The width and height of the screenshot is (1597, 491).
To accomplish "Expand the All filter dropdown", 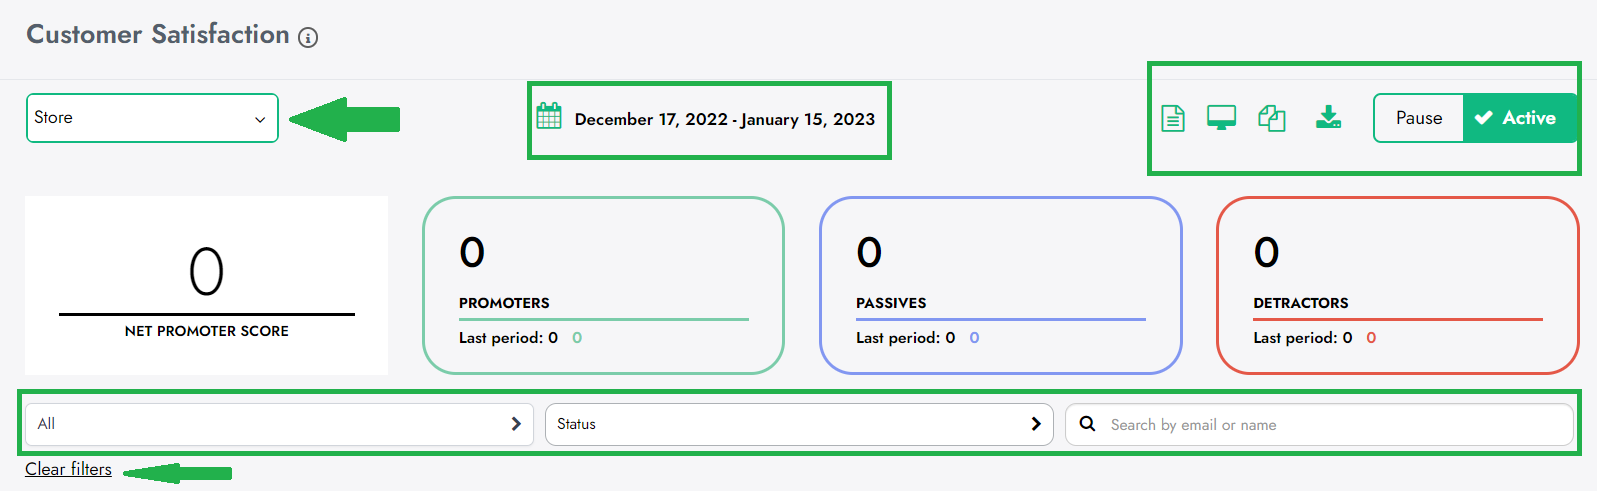I will pyautogui.click(x=278, y=424).
